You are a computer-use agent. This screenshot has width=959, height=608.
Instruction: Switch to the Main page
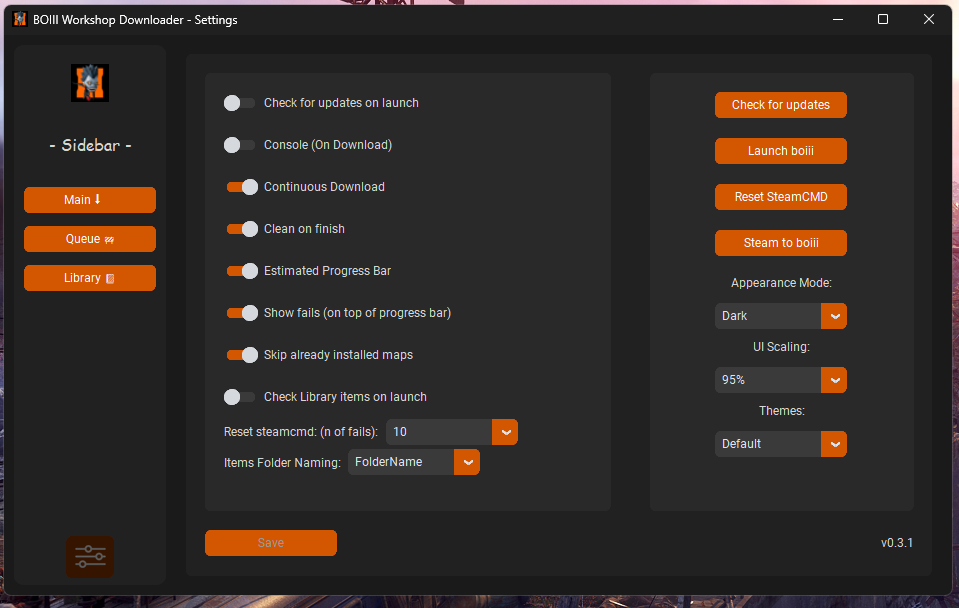(89, 199)
